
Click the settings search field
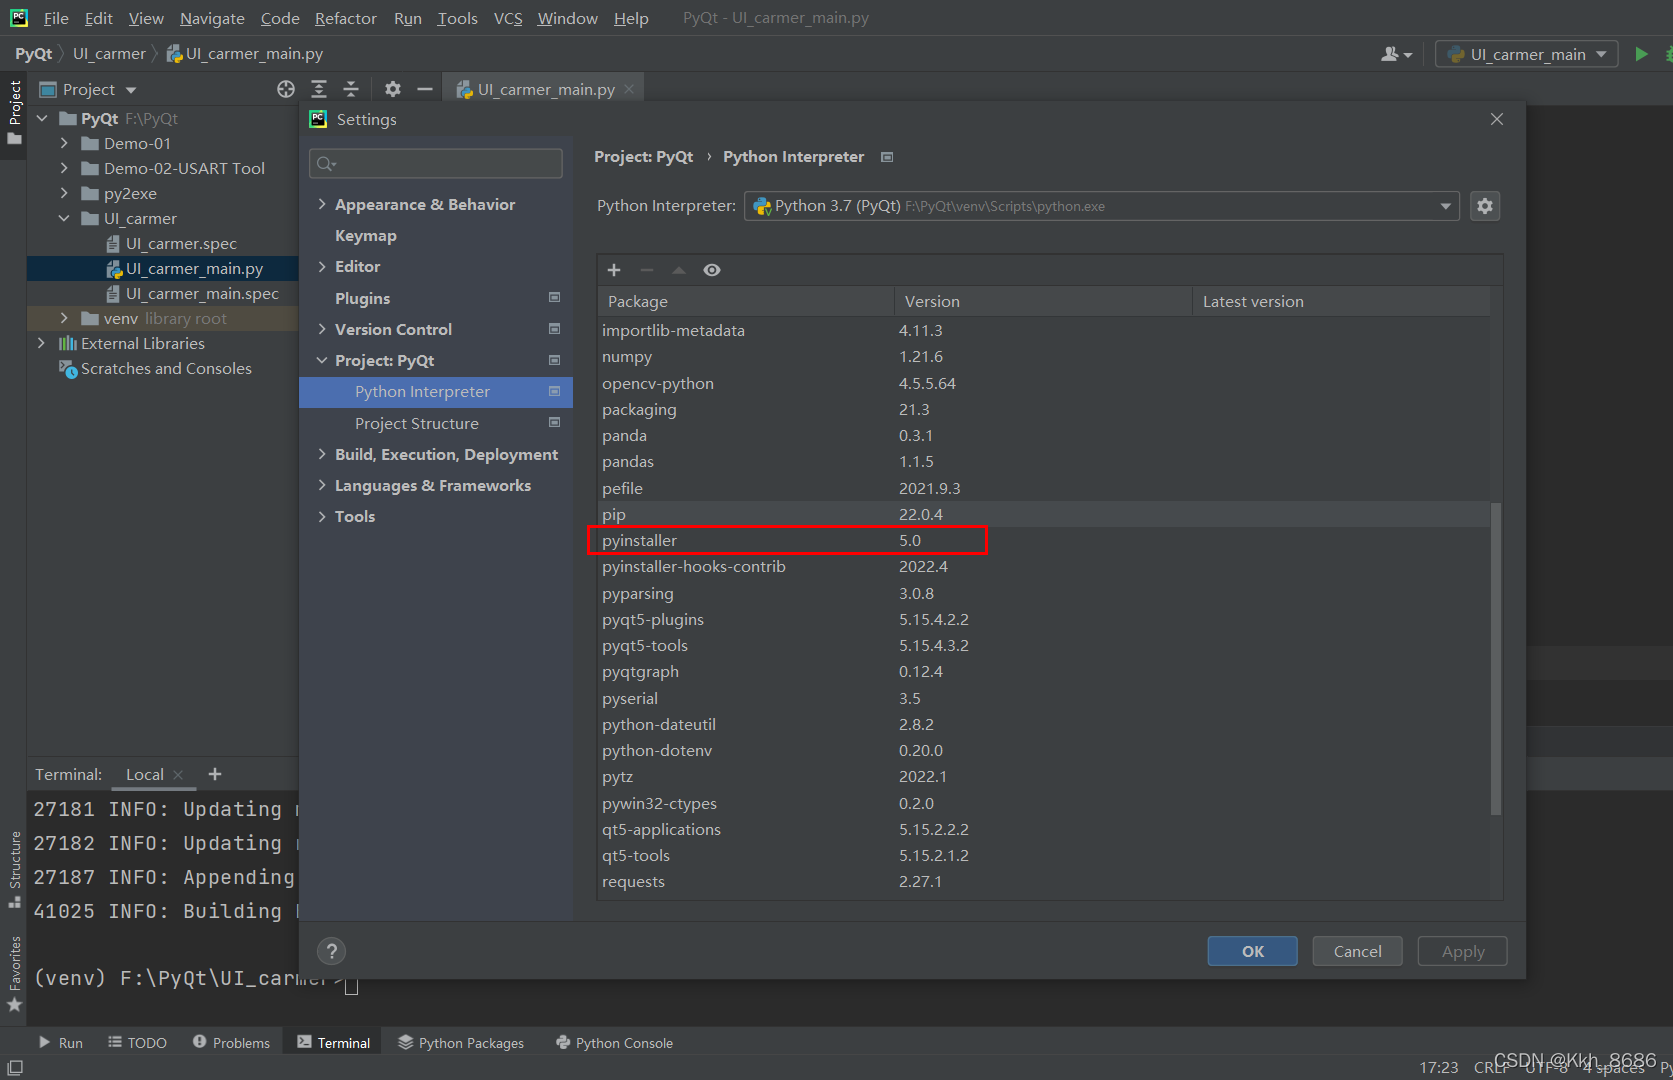tap(436, 163)
